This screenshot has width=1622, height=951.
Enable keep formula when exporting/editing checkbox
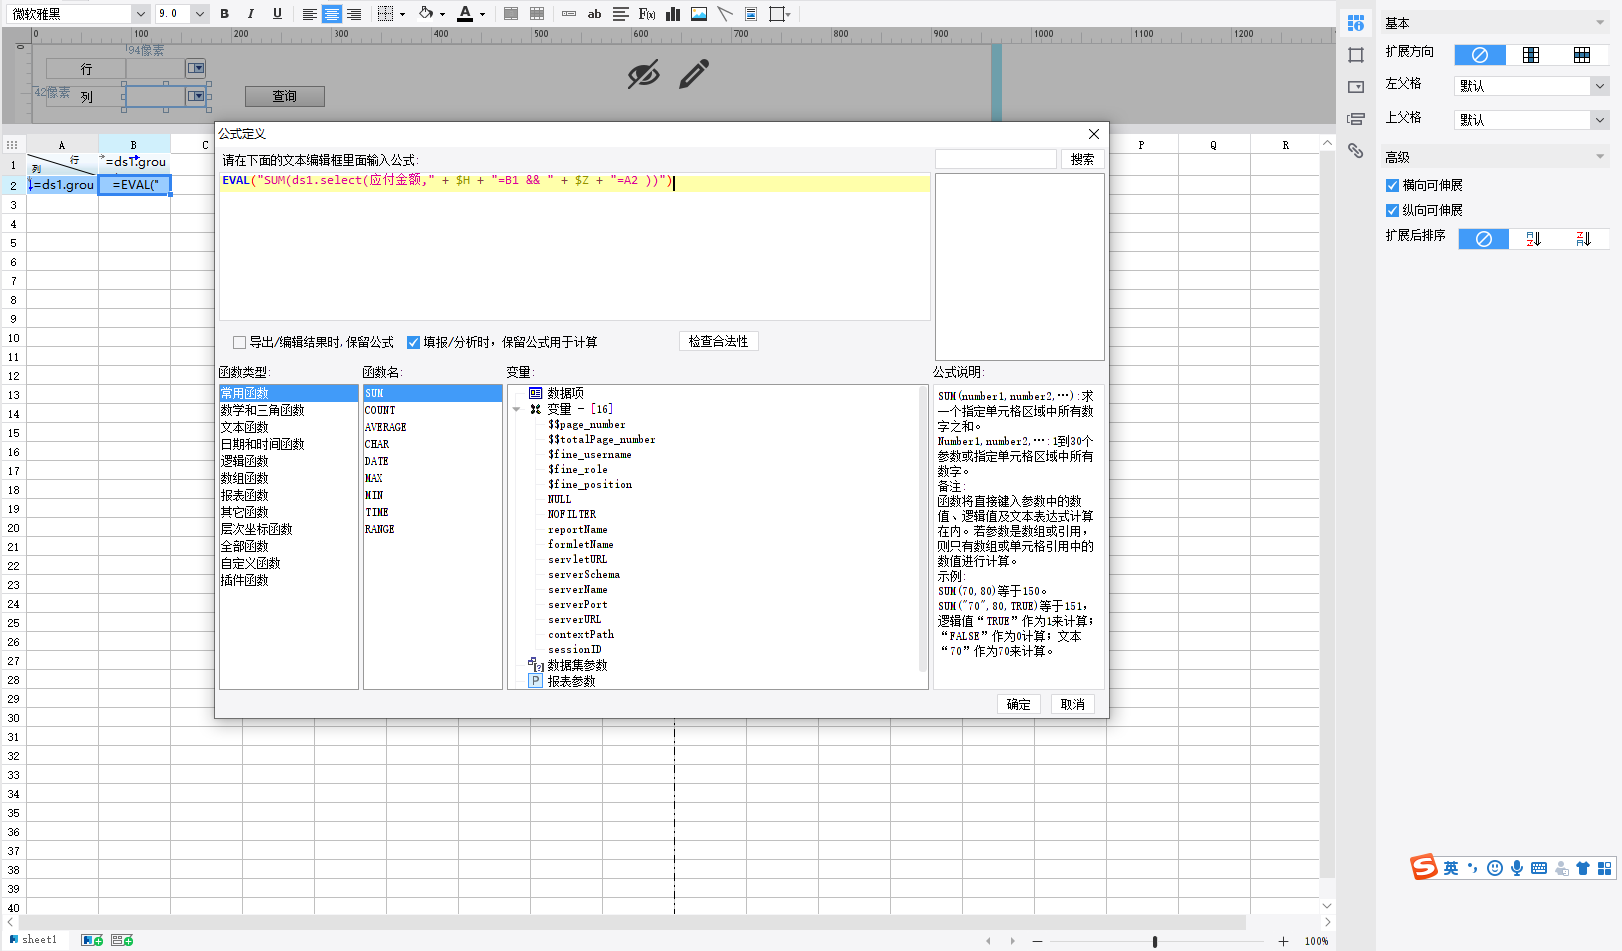240,343
